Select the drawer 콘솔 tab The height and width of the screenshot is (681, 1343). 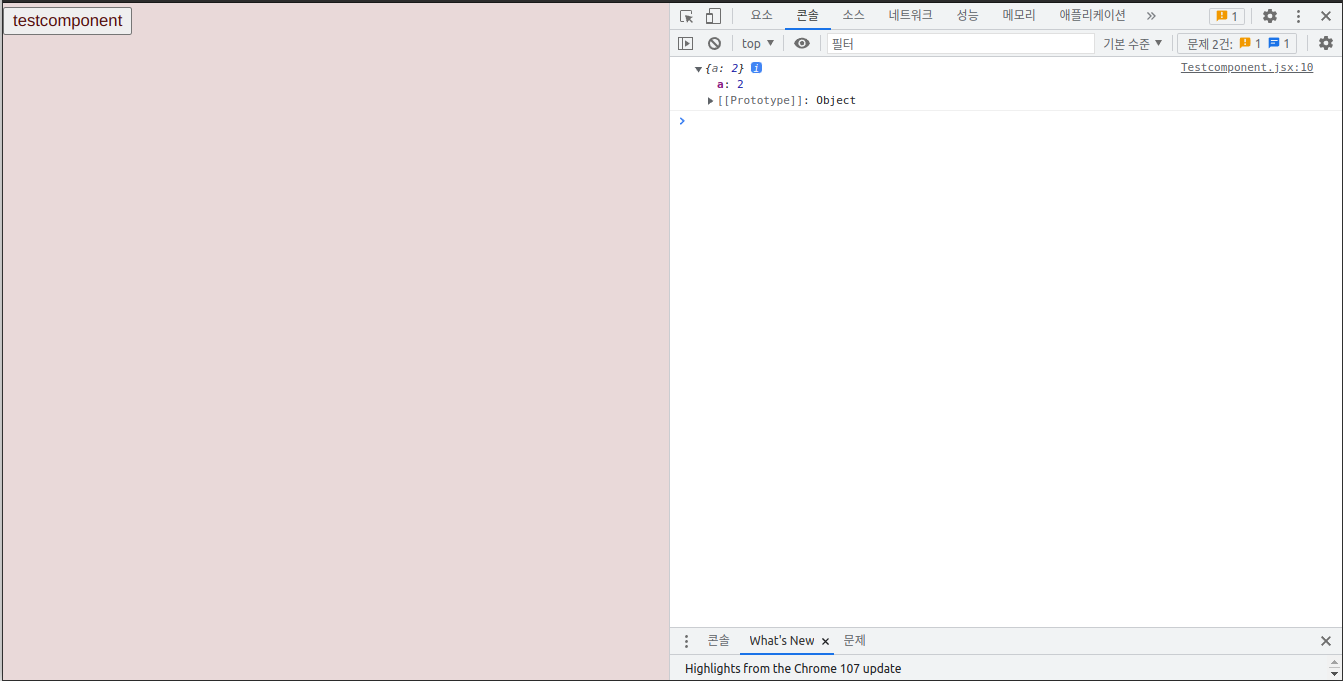[x=719, y=641]
